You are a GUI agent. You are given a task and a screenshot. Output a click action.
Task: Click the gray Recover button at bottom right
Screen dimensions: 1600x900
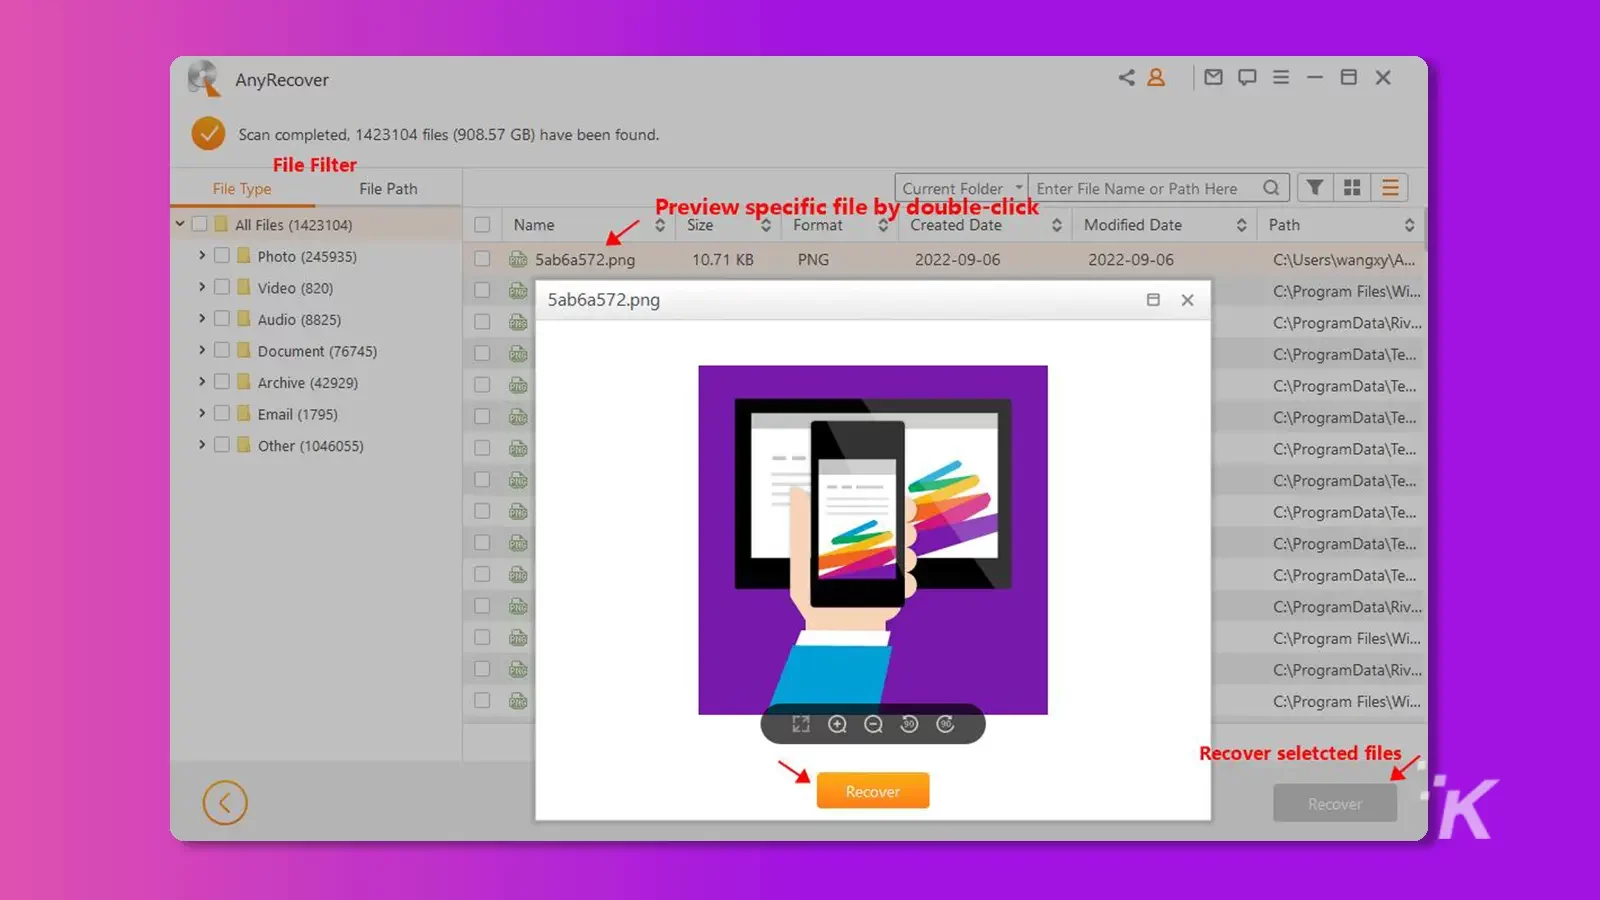1335,804
